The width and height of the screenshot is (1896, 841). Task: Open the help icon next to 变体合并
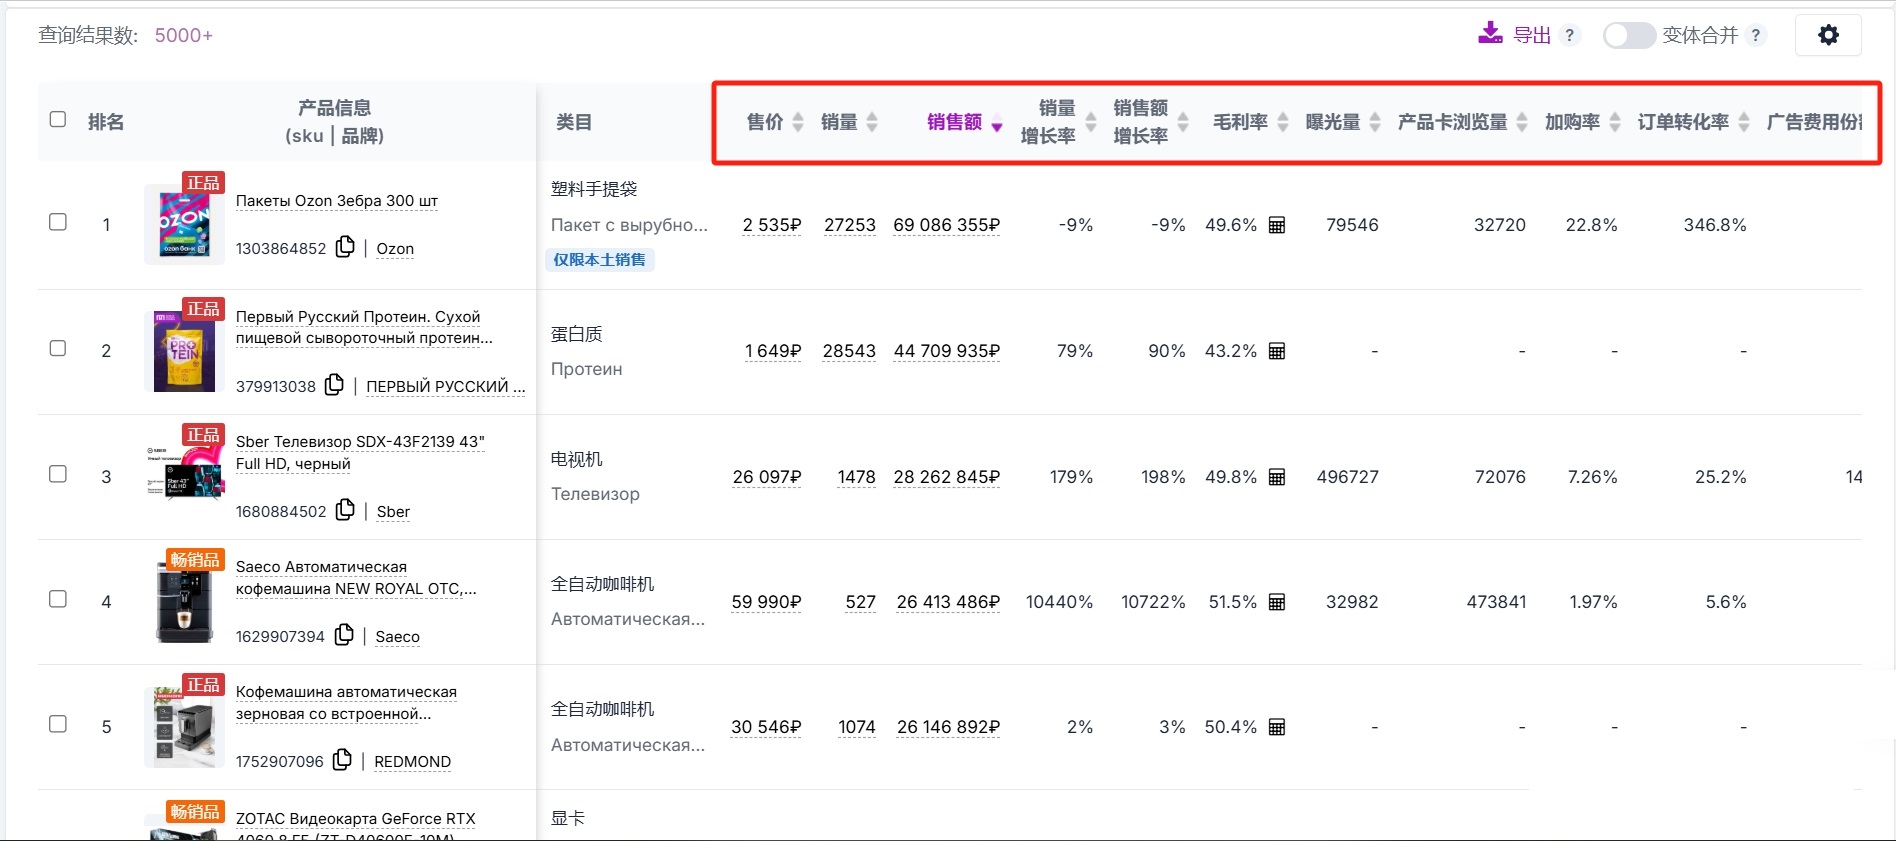[1756, 35]
